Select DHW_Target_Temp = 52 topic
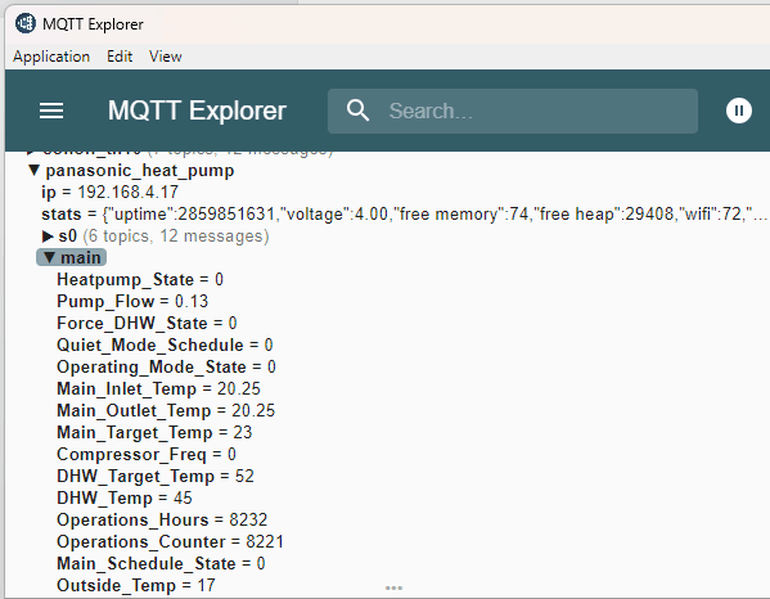Viewport: 770px width, 599px height. (x=155, y=476)
